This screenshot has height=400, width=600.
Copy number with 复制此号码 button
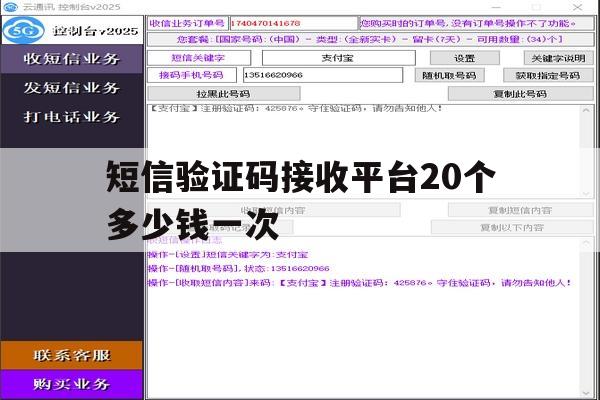tap(520, 94)
